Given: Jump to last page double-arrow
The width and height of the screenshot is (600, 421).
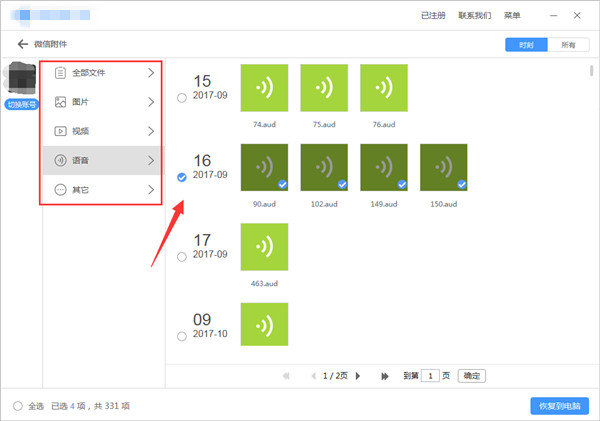Looking at the screenshot, I should [385, 376].
